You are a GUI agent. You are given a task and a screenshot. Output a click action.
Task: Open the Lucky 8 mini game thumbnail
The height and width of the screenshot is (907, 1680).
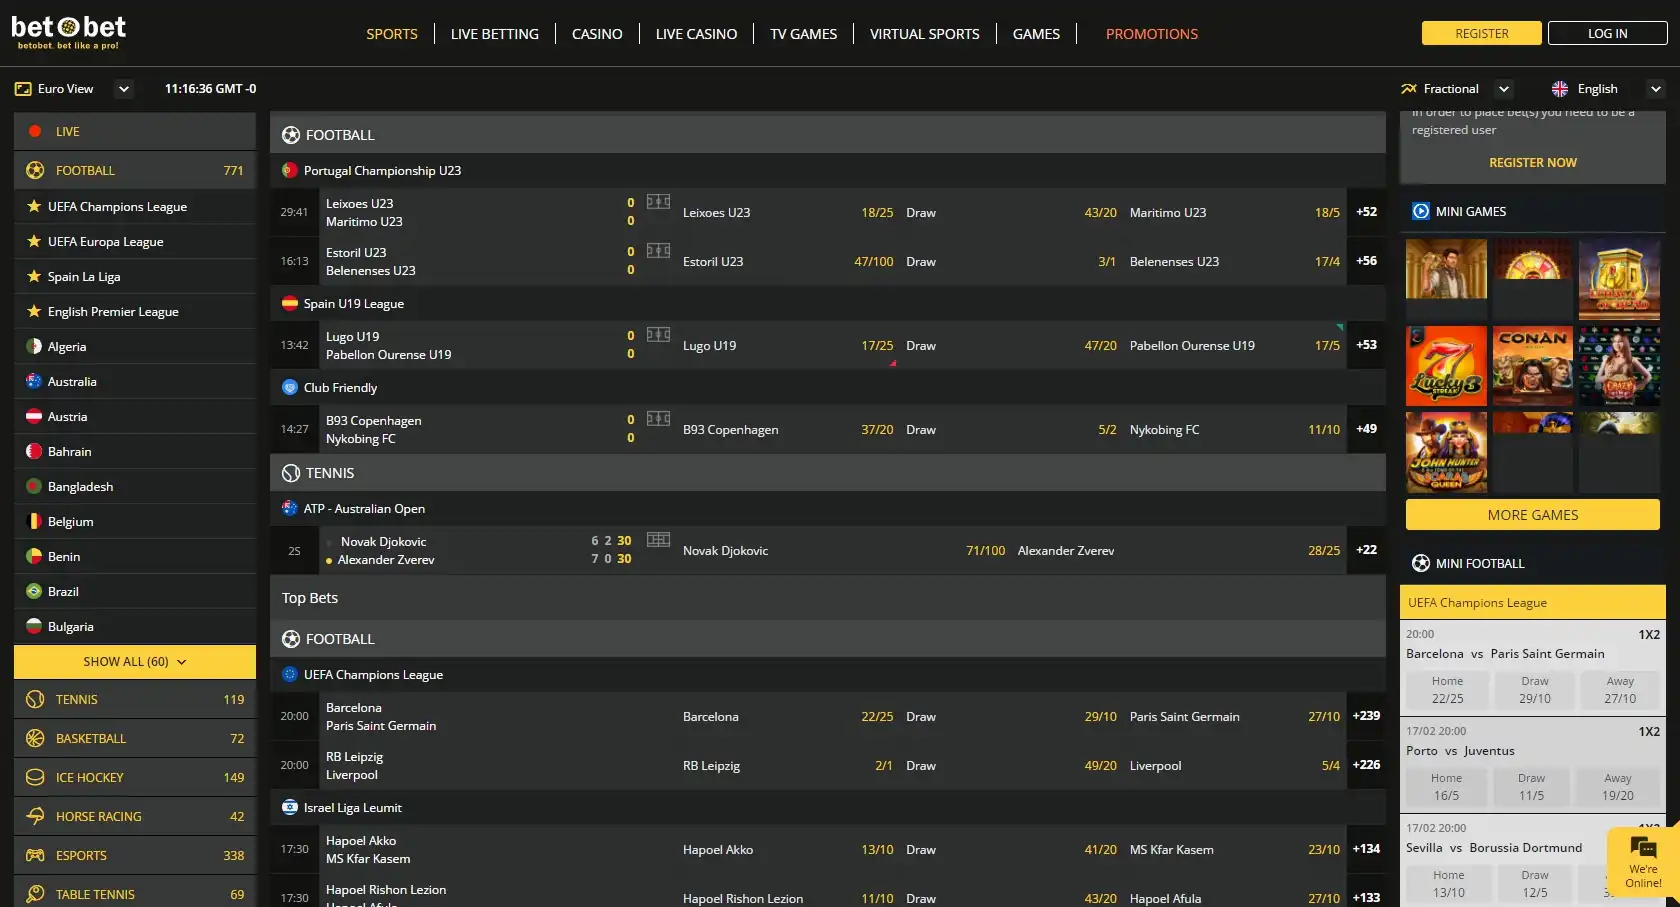pyautogui.click(x=1446, y=366)
